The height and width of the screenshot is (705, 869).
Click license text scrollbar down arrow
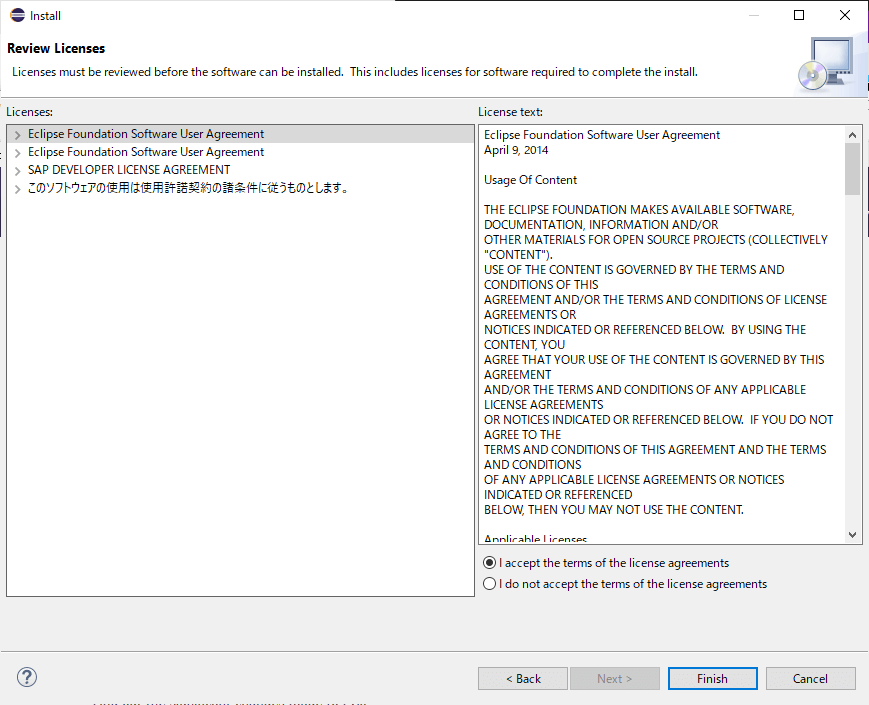pos(852,535)
